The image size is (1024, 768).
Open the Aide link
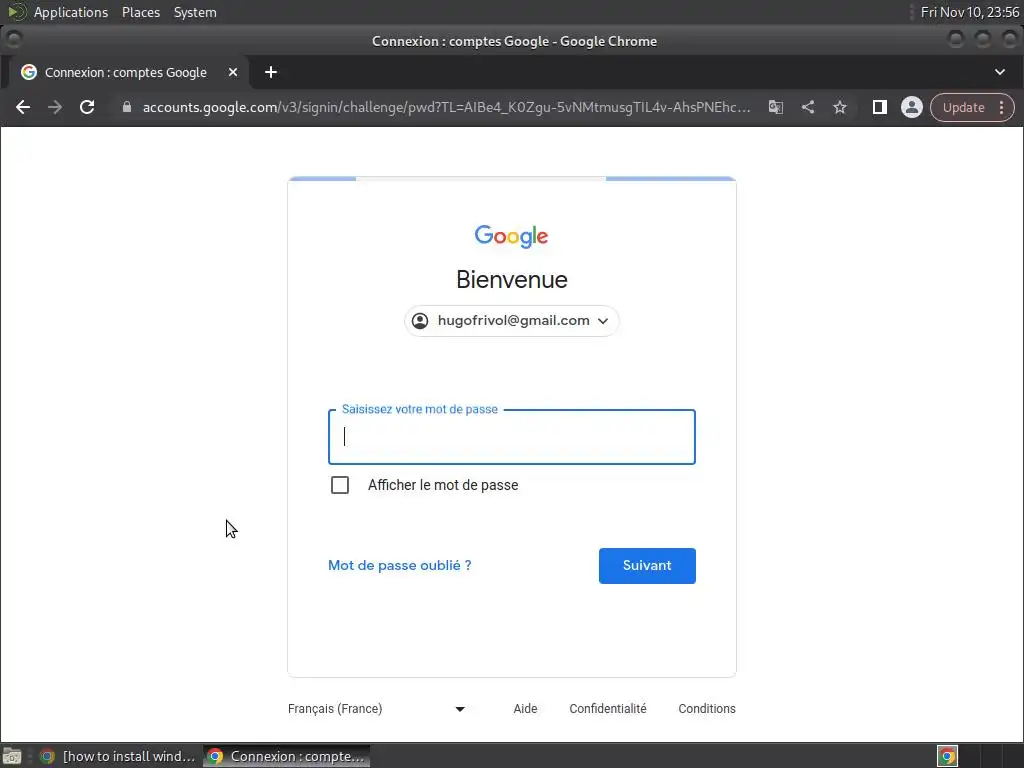pyautogui.click(x=525, y=709)
